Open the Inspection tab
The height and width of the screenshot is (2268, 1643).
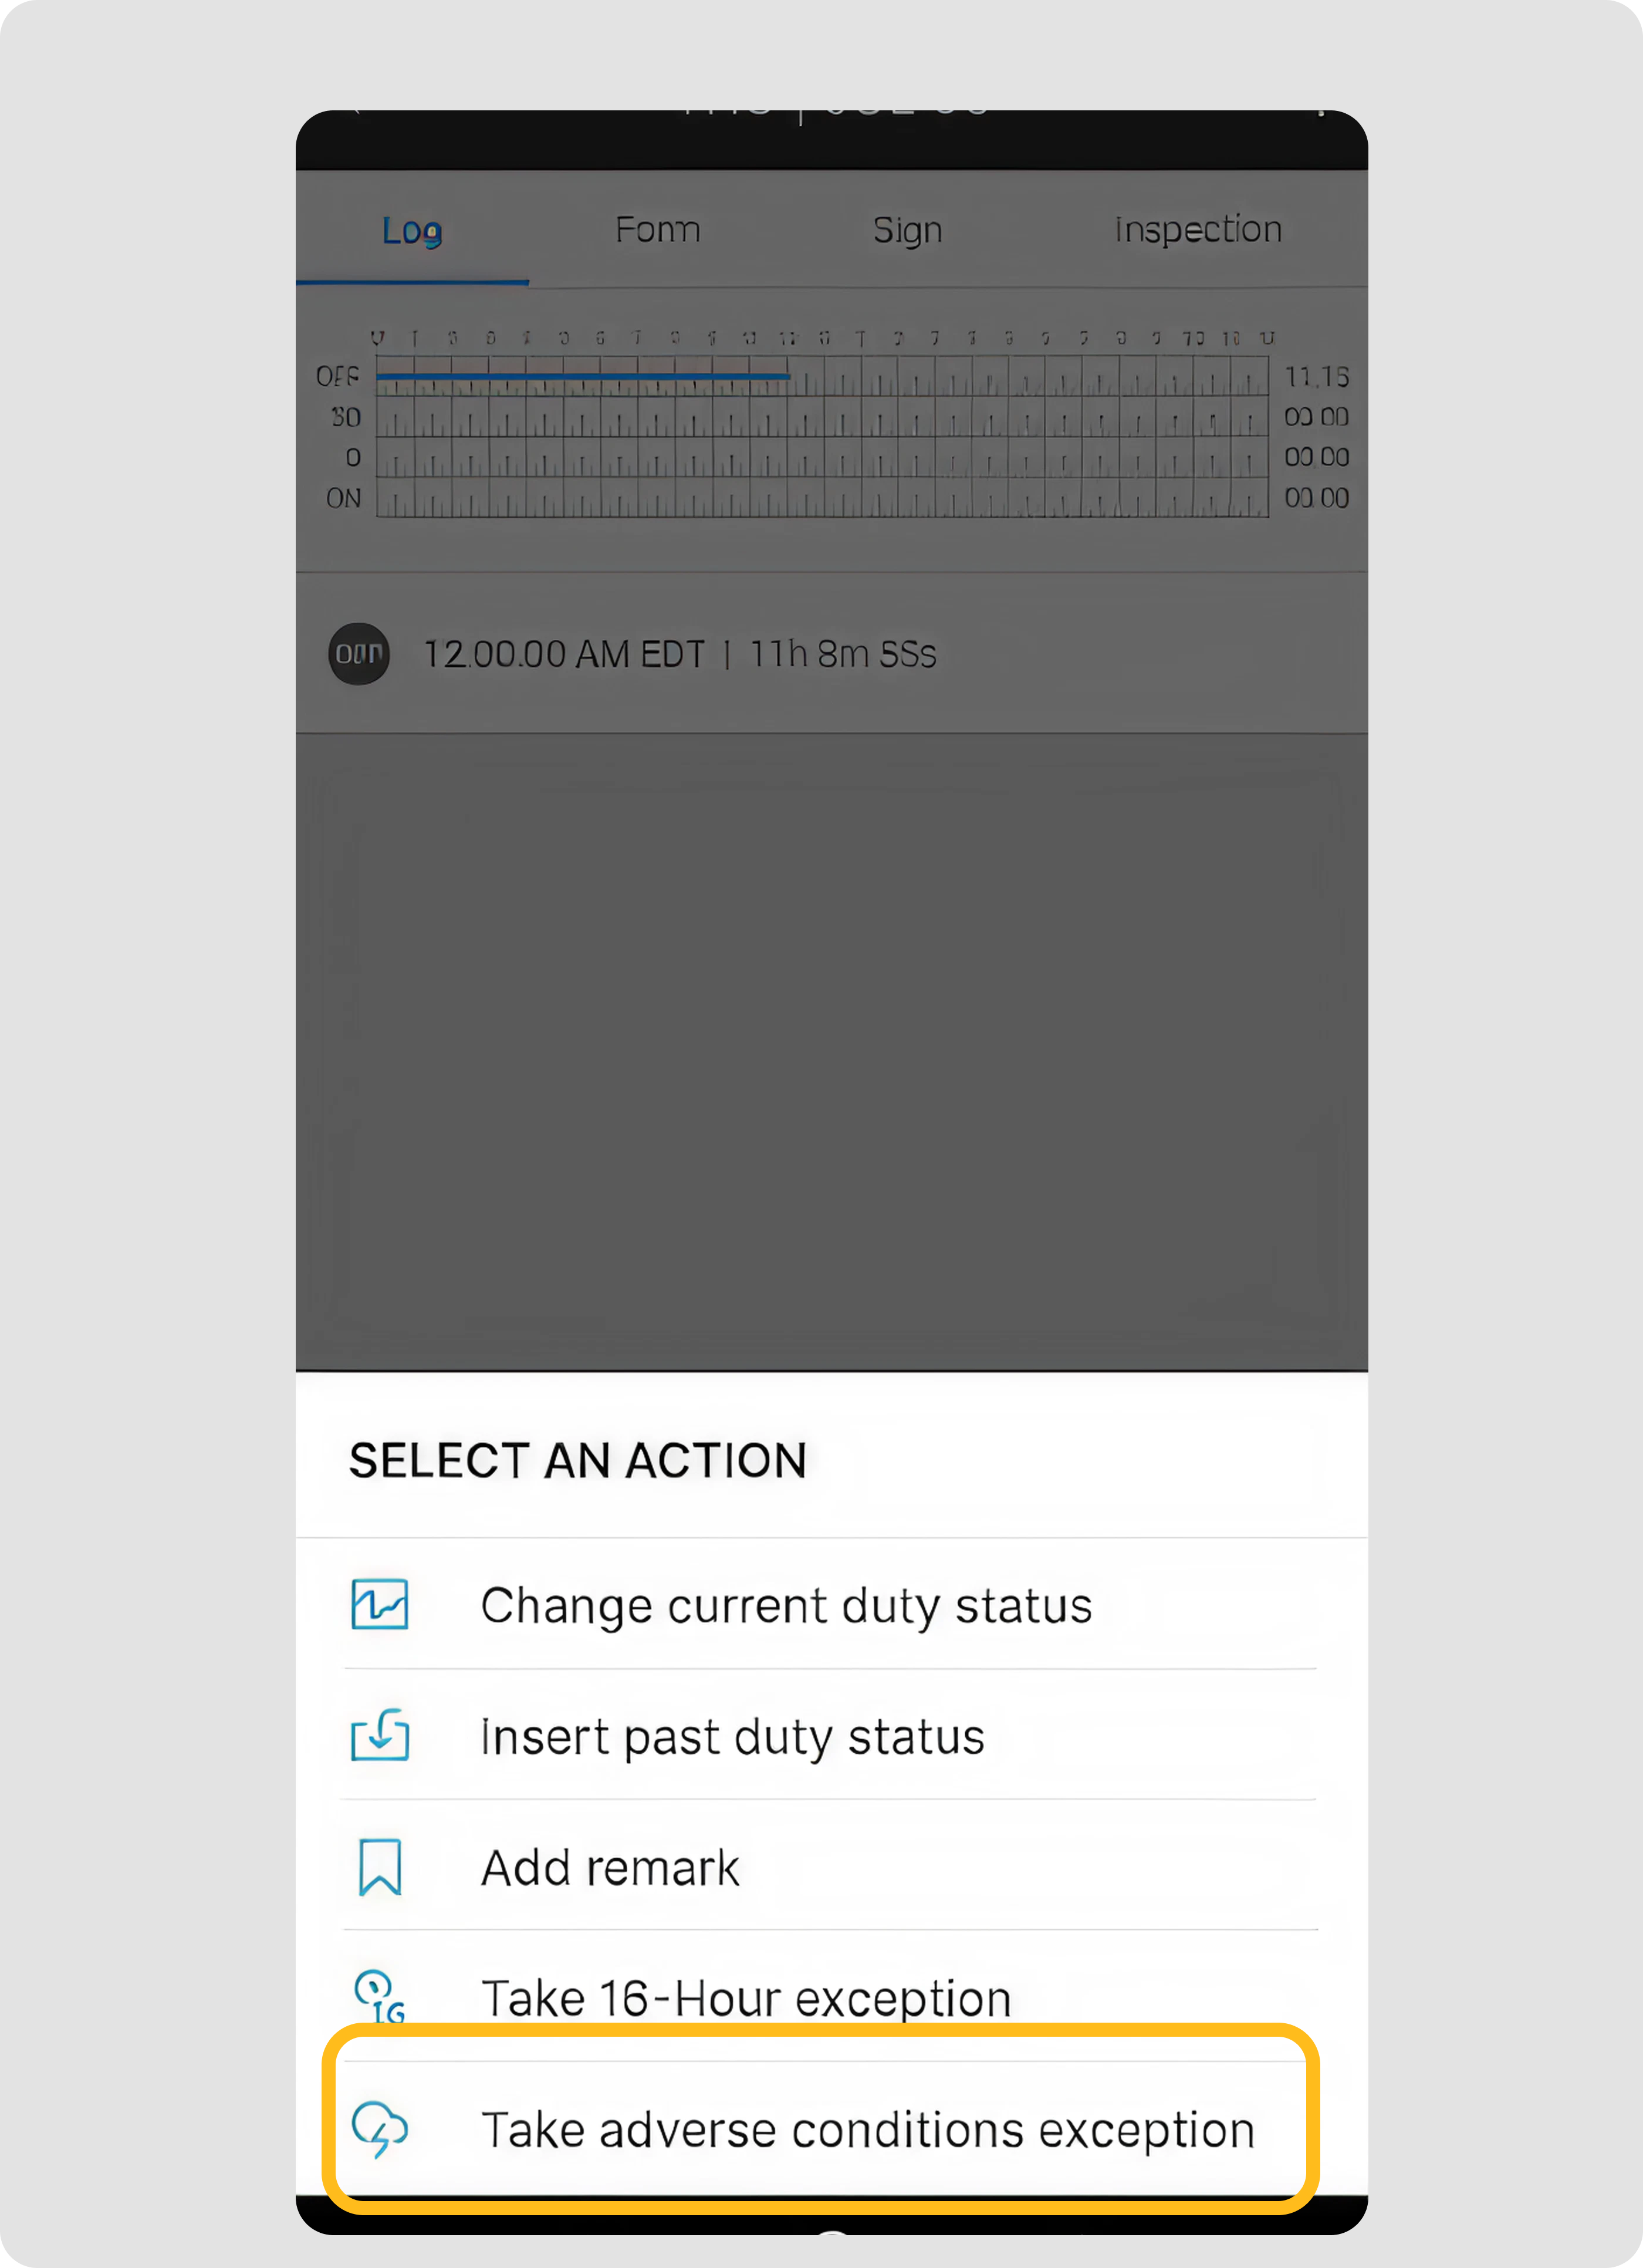click(1198, 230)
